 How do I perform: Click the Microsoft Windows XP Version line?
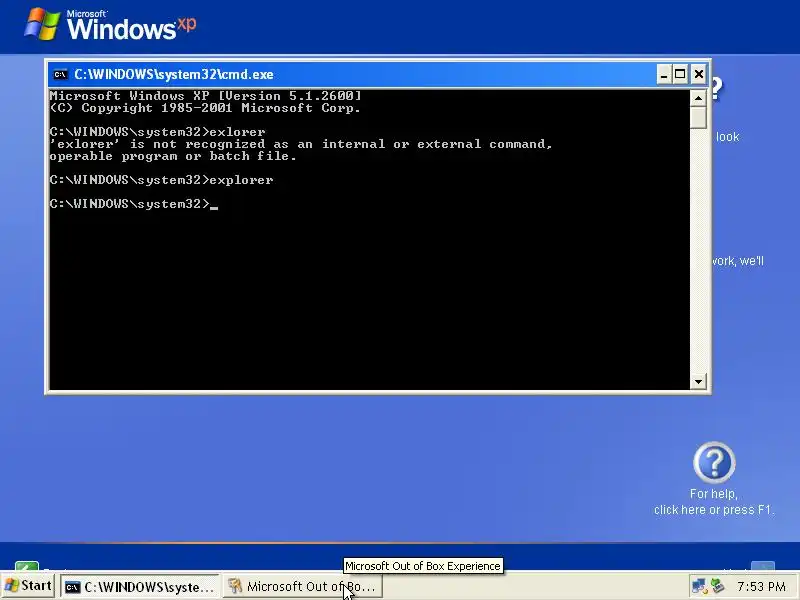[205, 96]
